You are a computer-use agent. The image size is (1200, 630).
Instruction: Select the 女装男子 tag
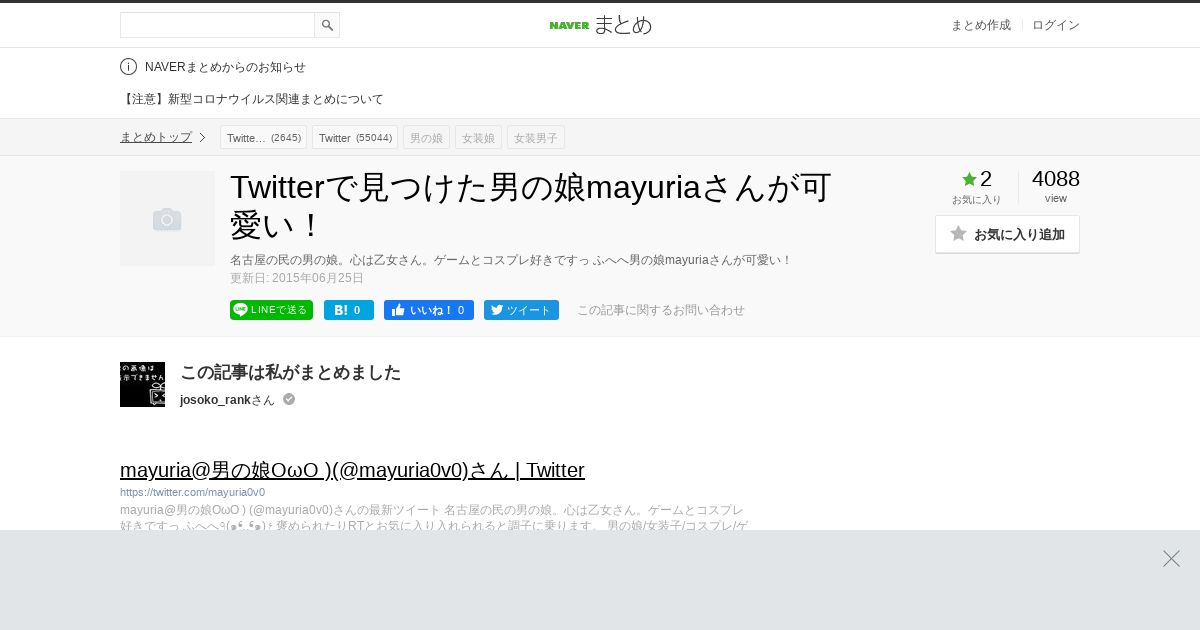point(536,137)
